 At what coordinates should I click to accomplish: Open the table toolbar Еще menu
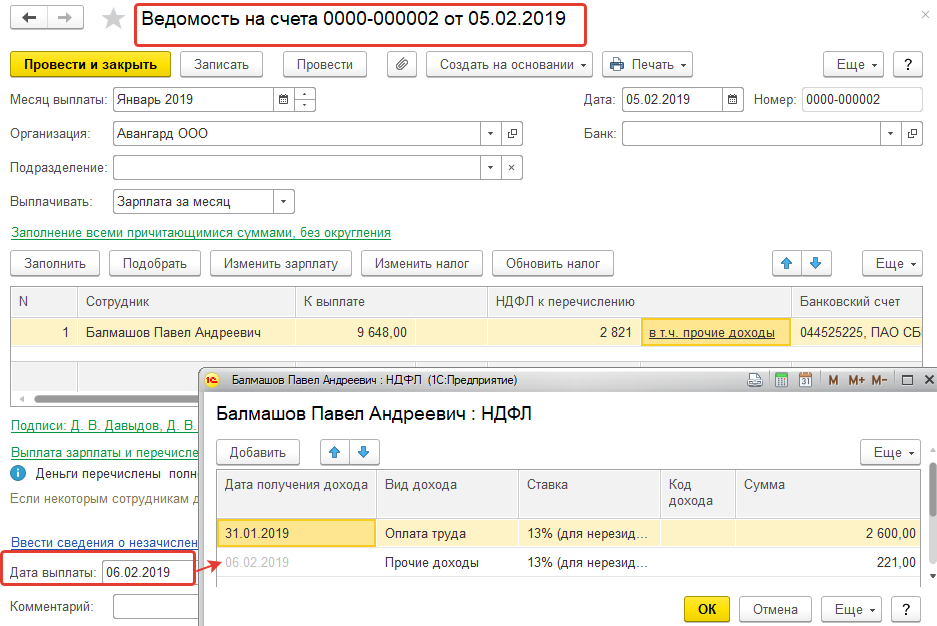coord(892,263)
